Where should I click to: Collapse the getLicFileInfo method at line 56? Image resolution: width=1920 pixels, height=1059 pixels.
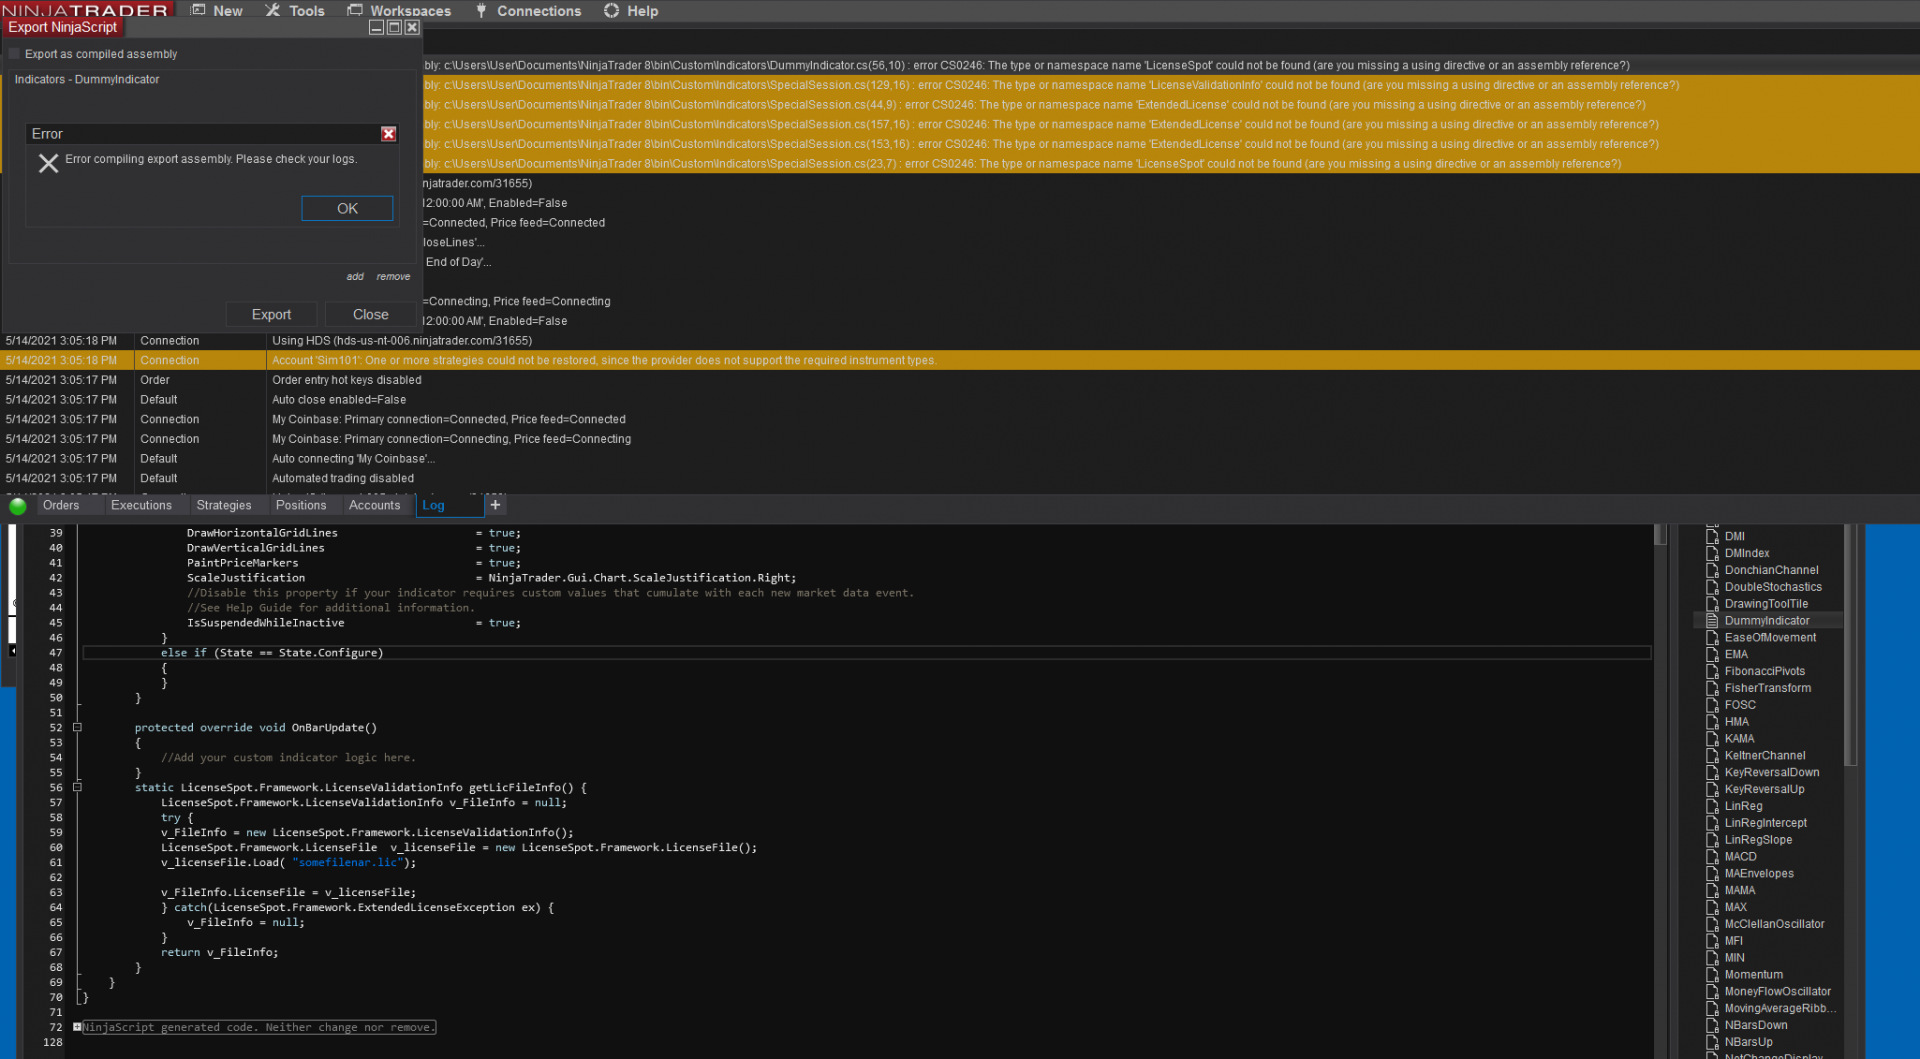click(x=77, y=788)
